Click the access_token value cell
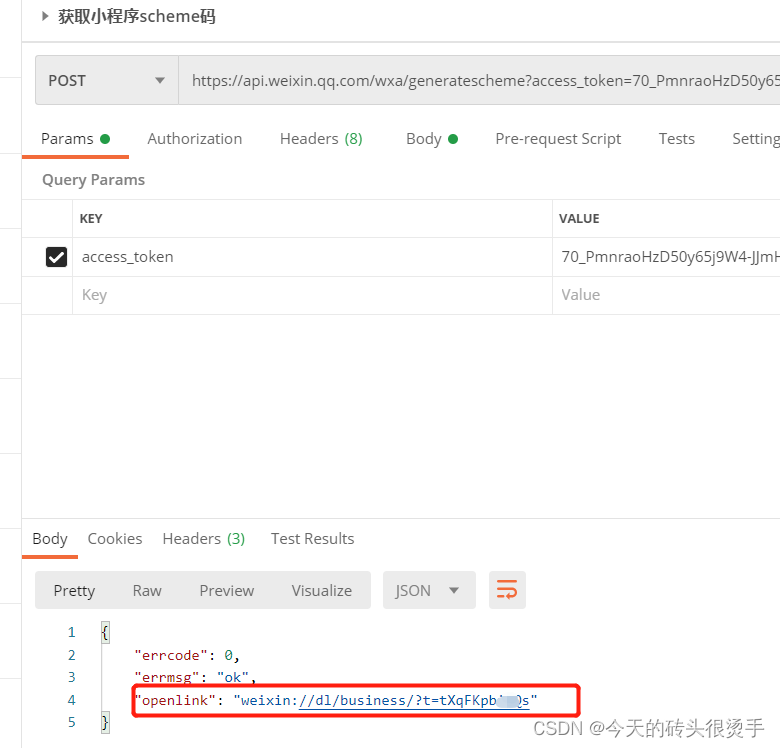This screenshot has height=748, width=780. 667,257
